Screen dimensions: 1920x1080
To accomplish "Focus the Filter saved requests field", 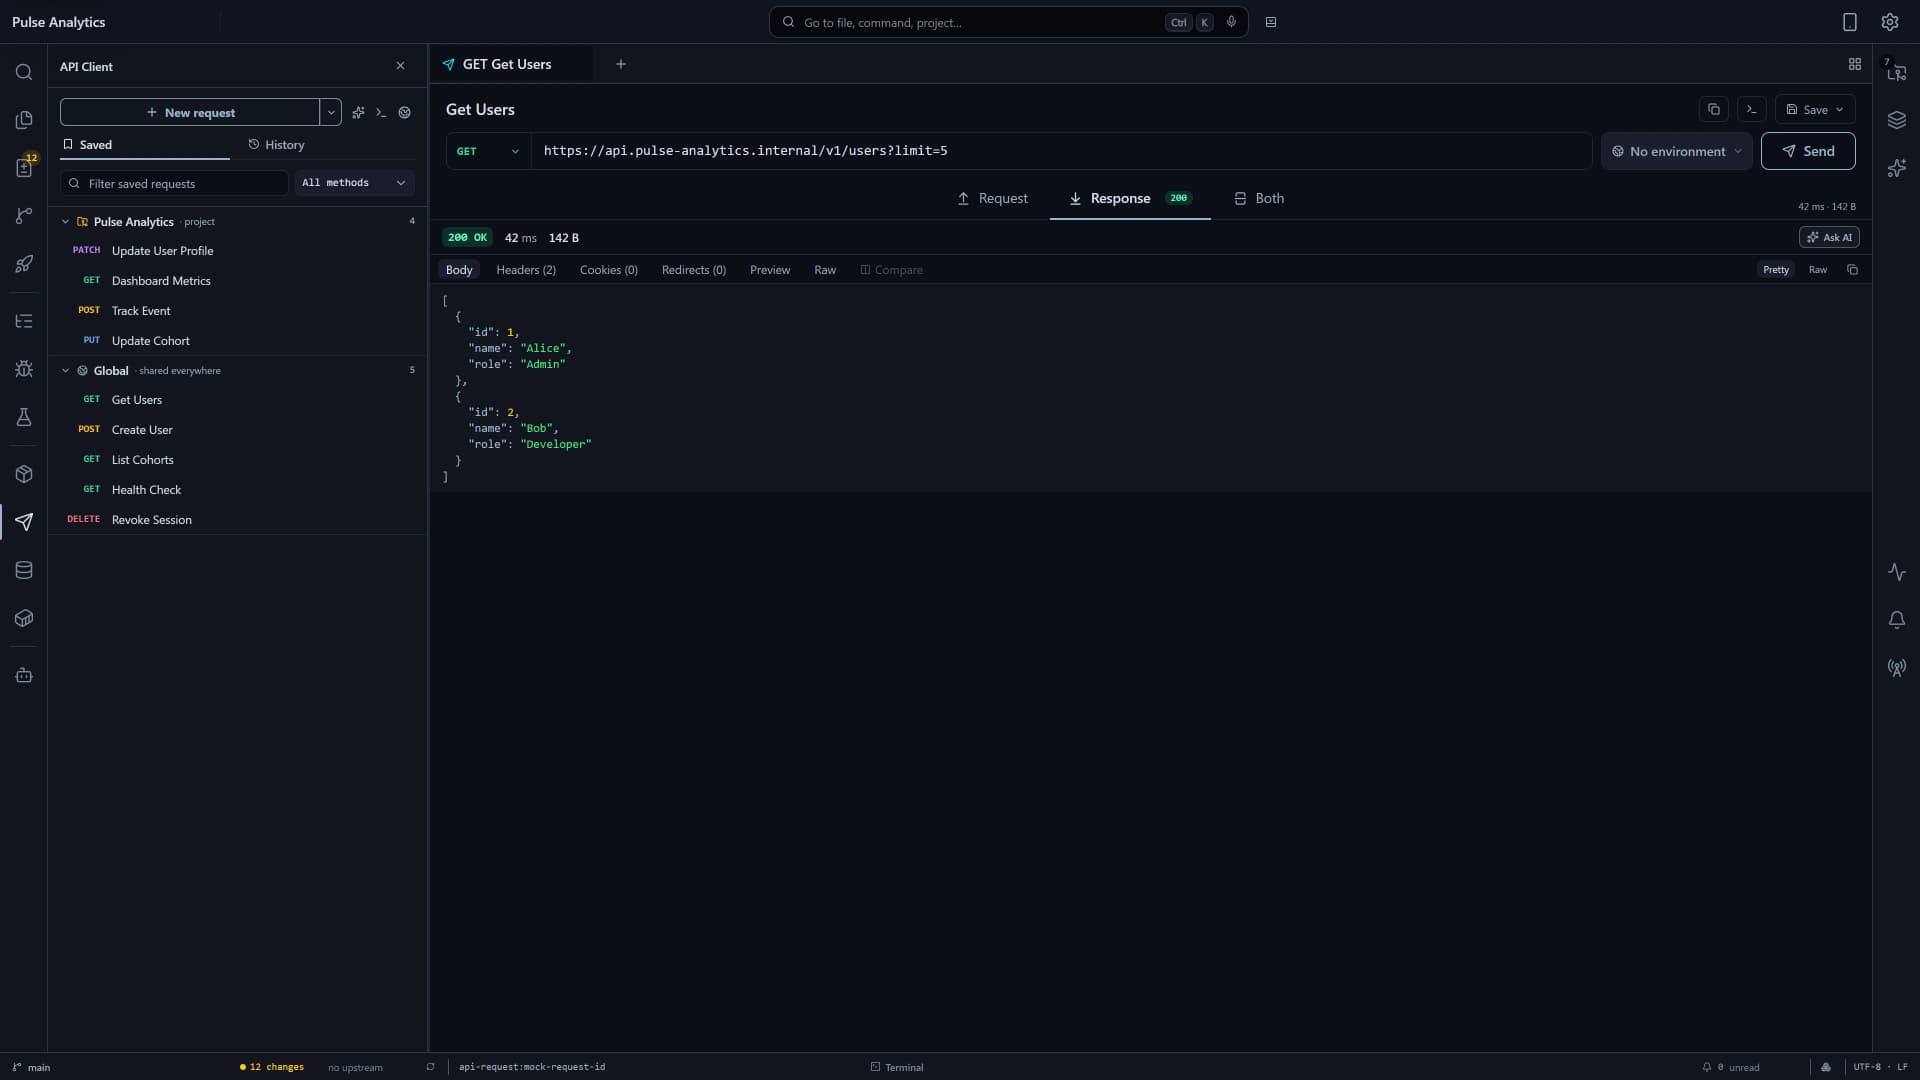I will 175,183.
